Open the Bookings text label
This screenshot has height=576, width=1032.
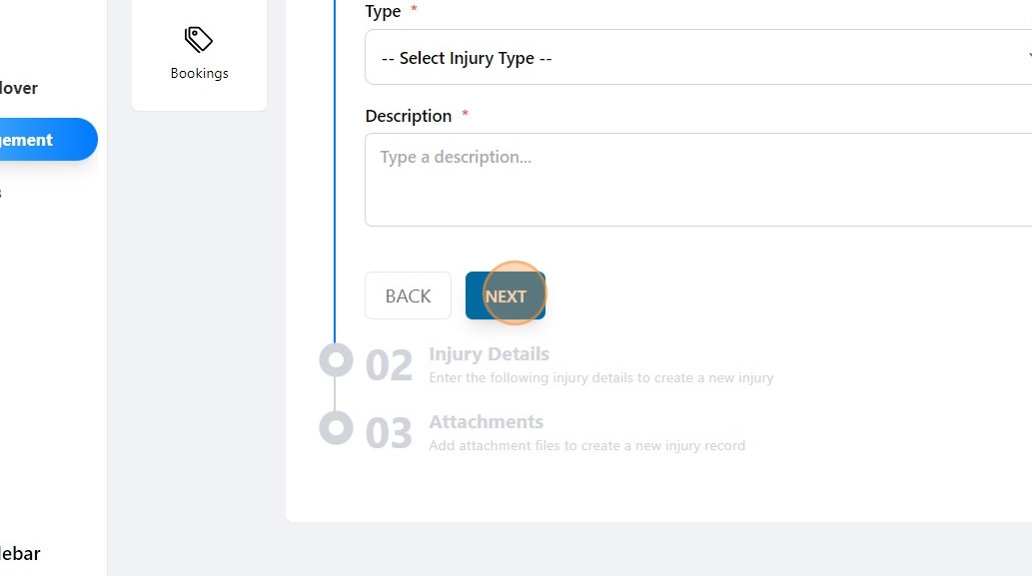(199, 73)
